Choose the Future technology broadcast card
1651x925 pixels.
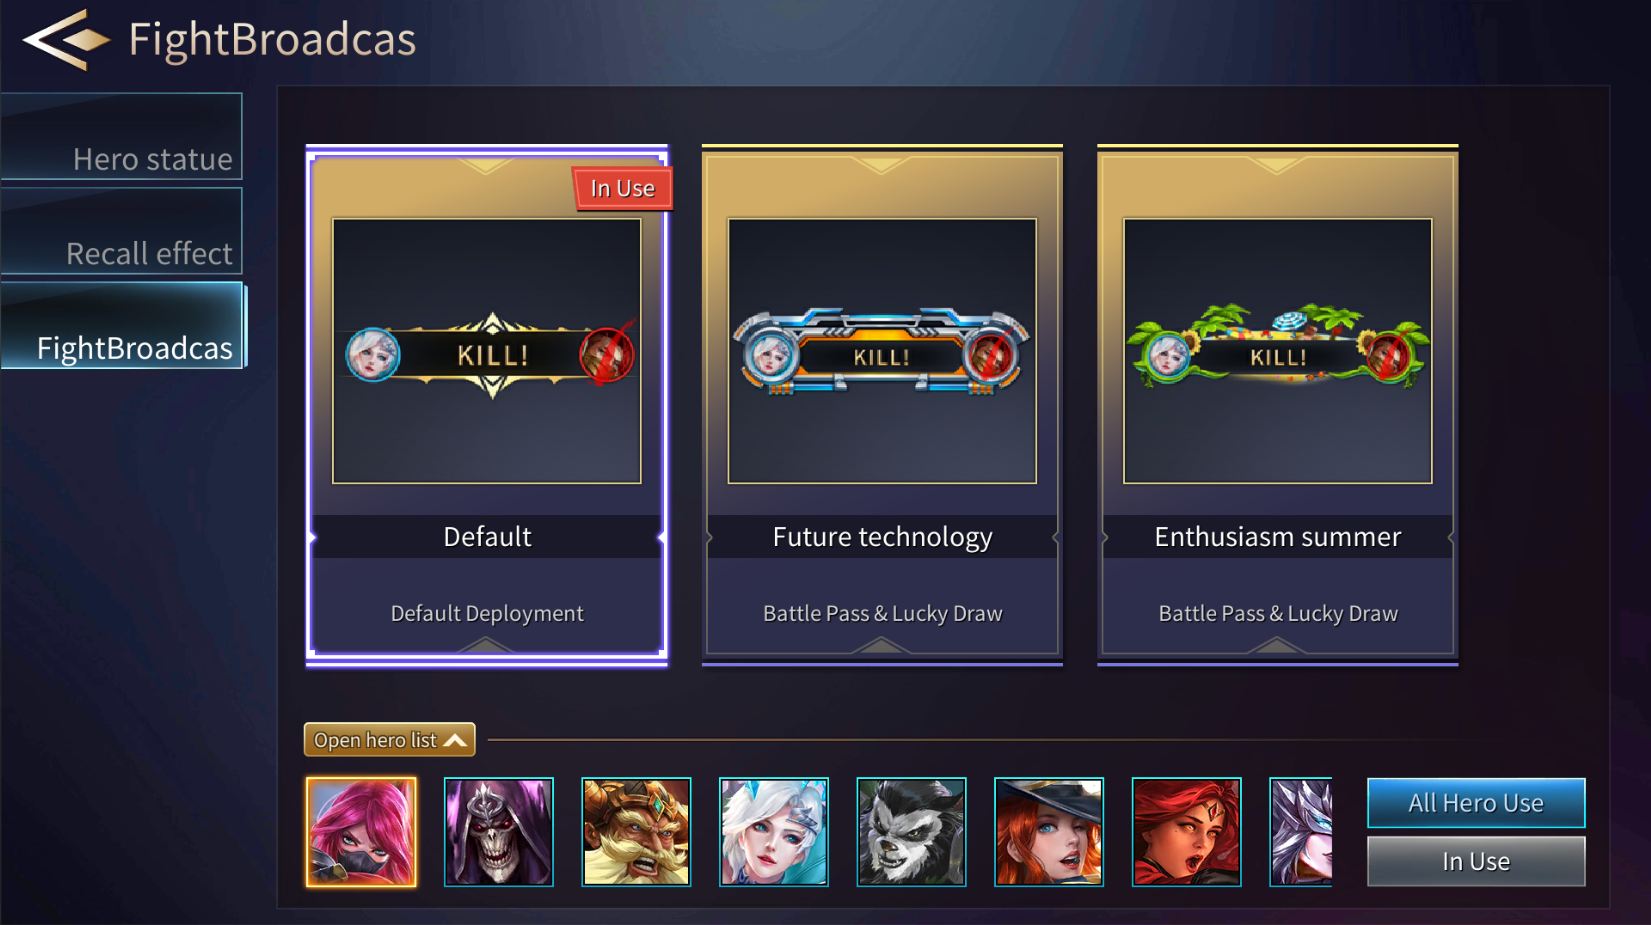point(882,405)
